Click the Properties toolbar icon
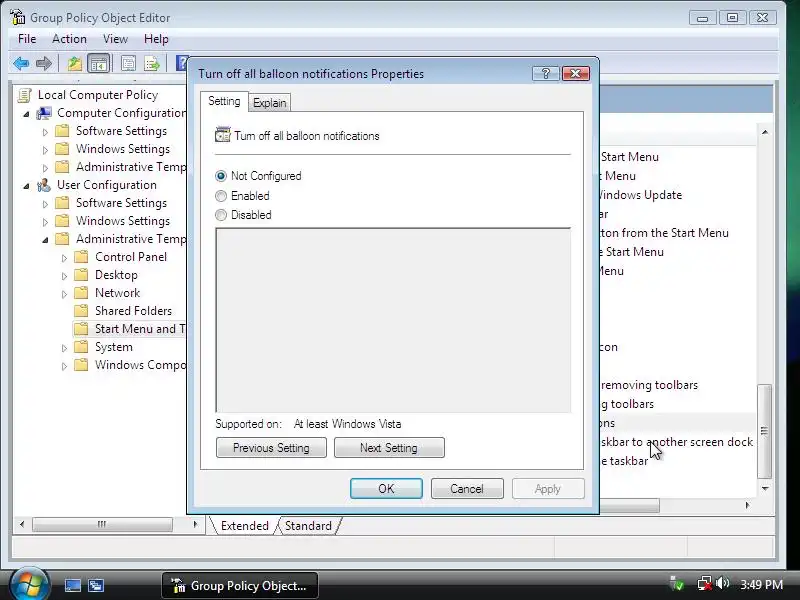Image resolution: width=800 pixels, height=600 pixels. point(128,64)
